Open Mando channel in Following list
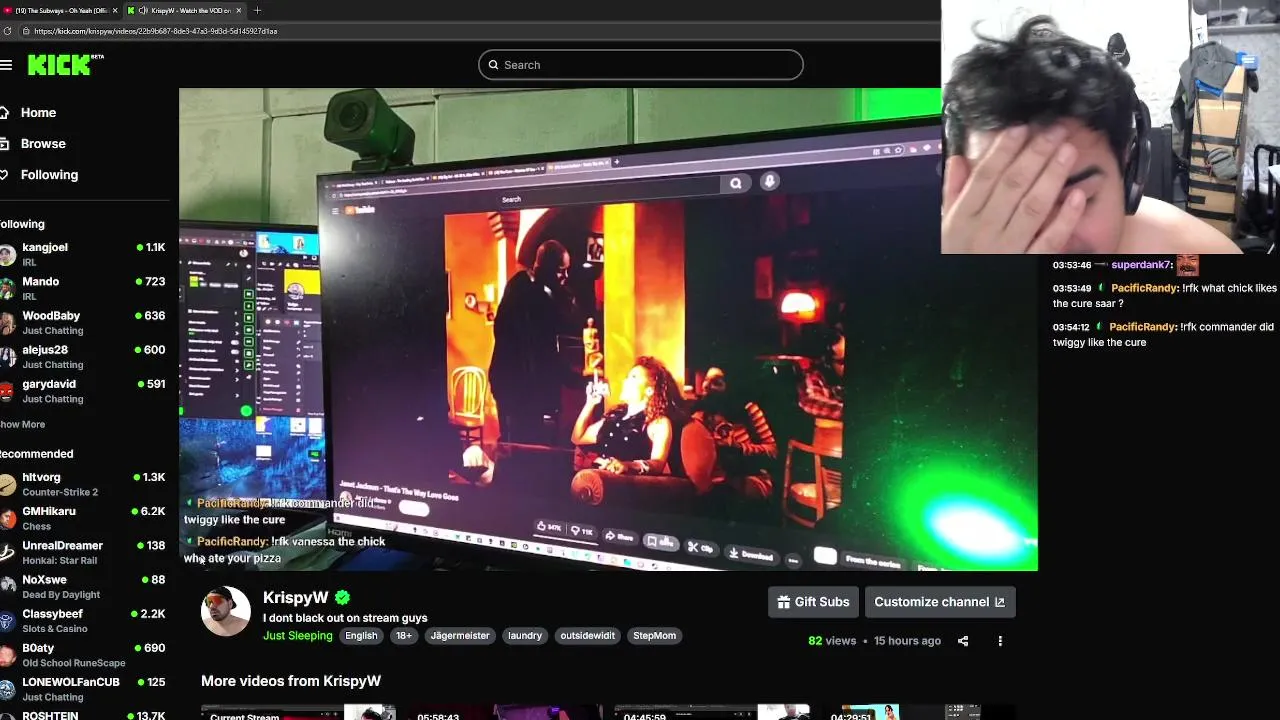Screen dimensions: 1280x720 click(x=83, y=288)
